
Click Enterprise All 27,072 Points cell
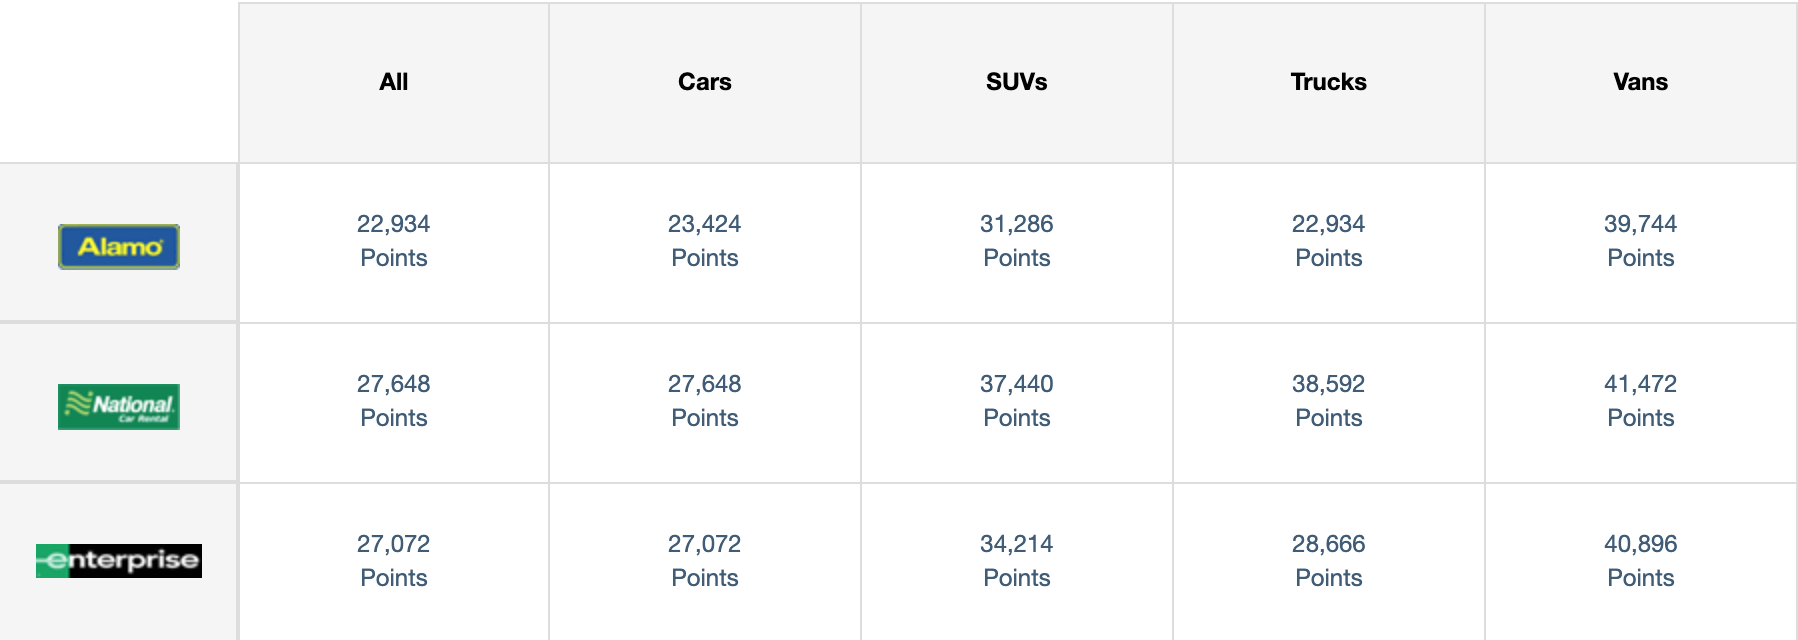point(394,562)
